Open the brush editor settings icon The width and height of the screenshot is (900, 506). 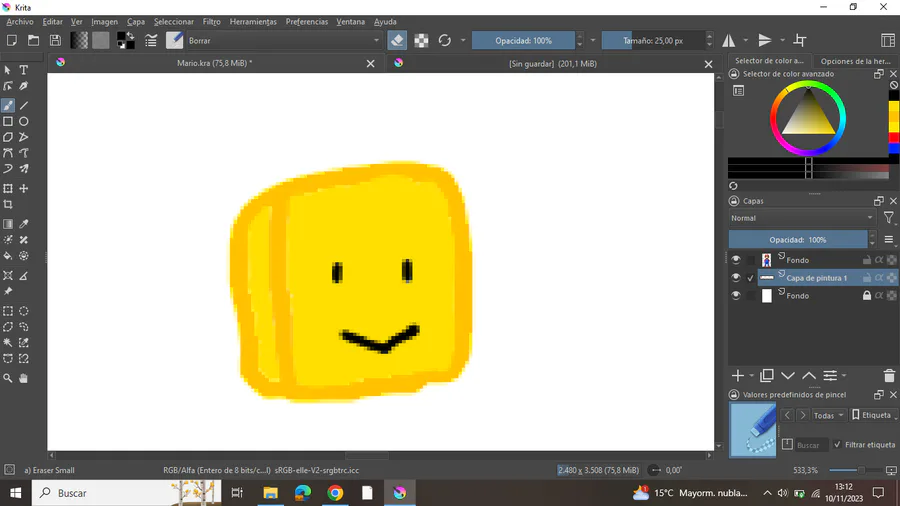(151, 41)
